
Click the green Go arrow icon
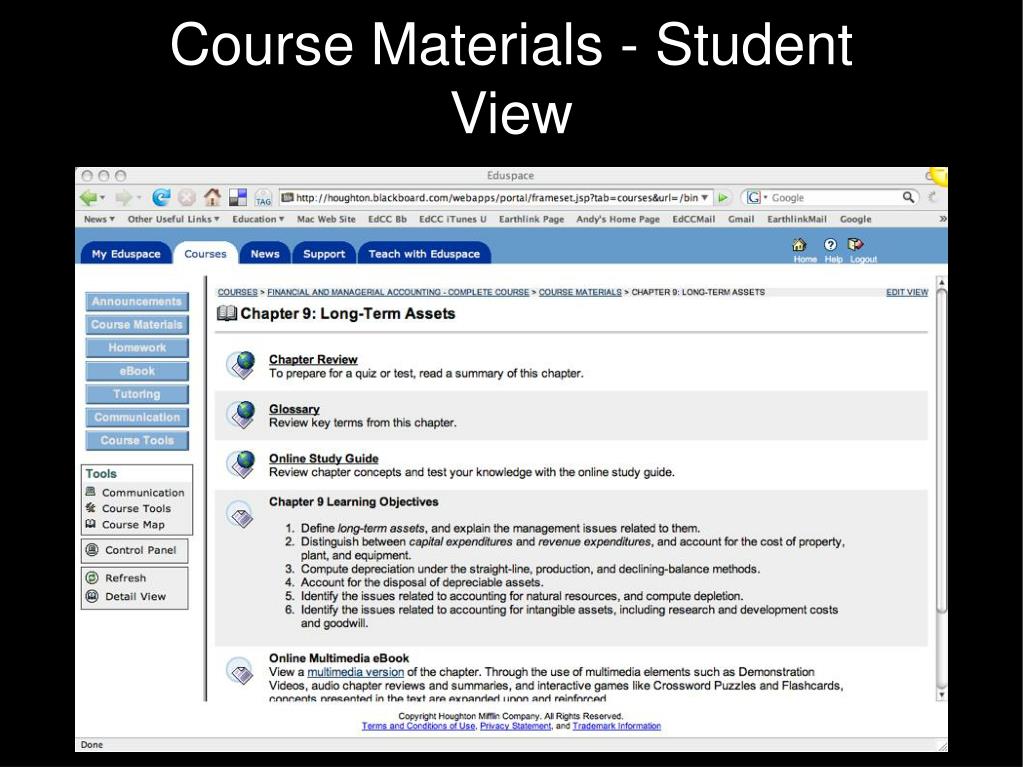click(723, 197)
